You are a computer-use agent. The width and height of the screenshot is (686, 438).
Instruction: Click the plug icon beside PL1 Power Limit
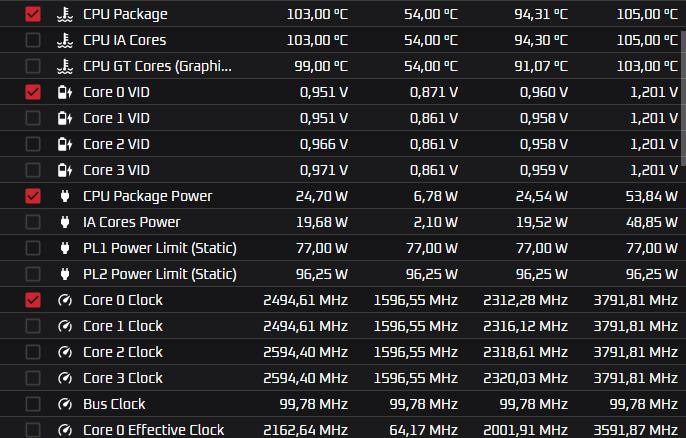64,248
